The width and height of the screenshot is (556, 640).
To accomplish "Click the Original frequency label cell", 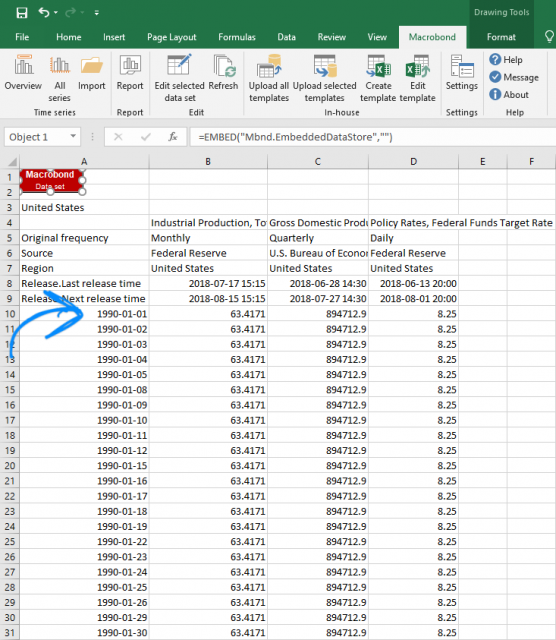I will click(84, 238).
